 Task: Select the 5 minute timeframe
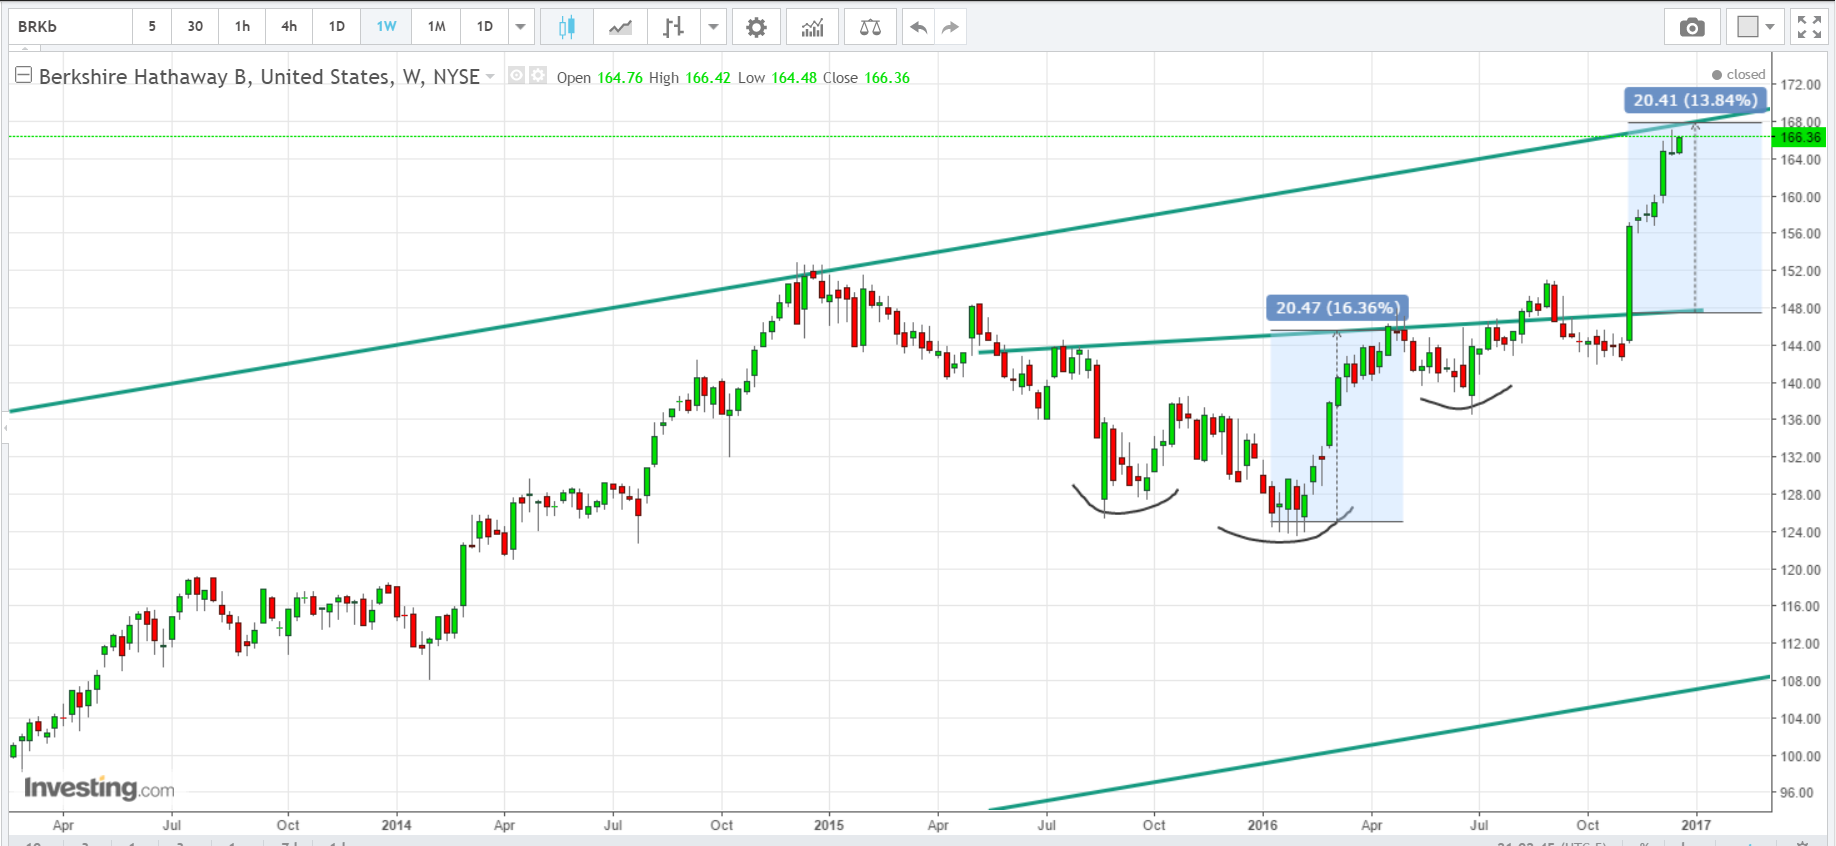point(152,27)
